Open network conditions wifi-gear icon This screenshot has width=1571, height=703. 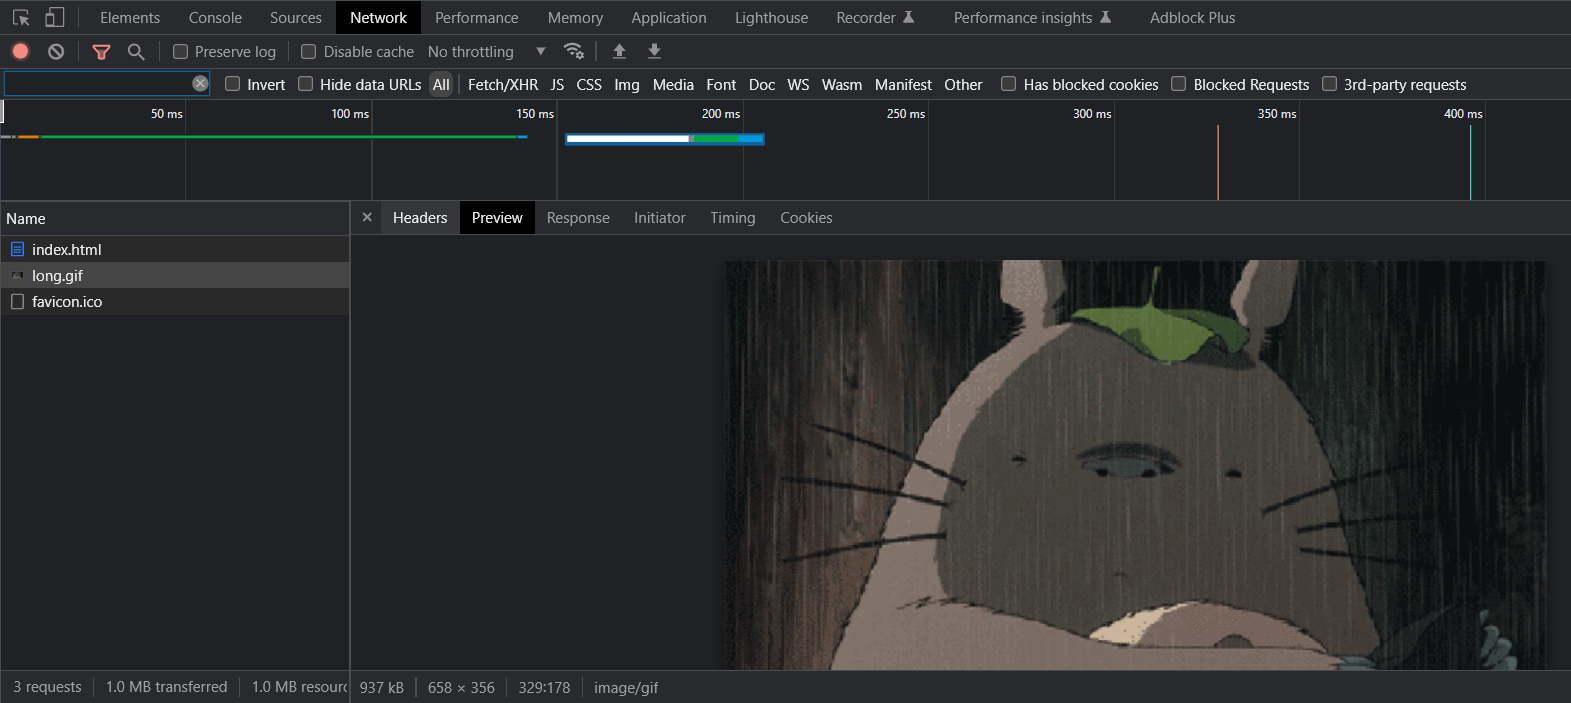coord(574,51)
